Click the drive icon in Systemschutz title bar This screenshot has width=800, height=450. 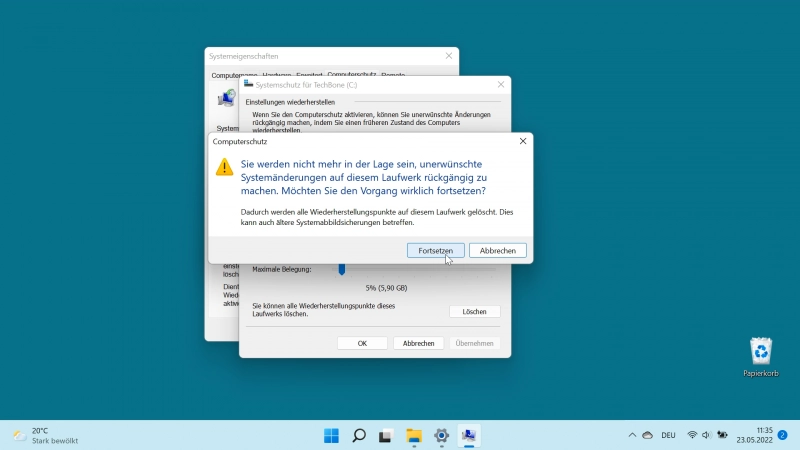click(x=248, y=84)
